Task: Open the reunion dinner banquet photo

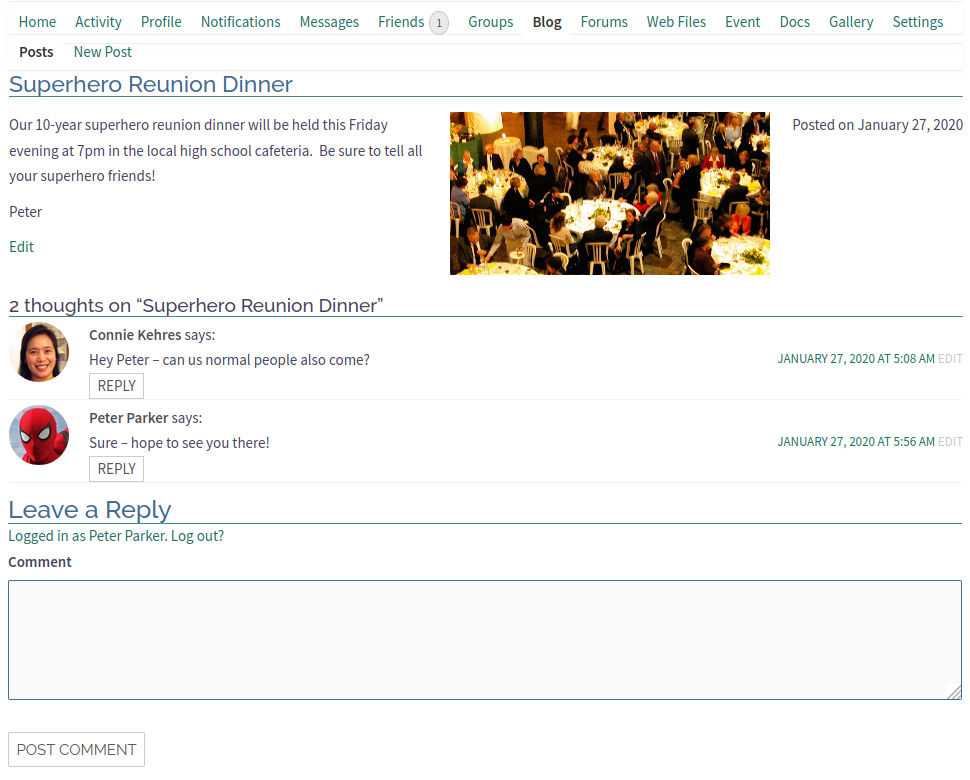Action: click(609, 193)
